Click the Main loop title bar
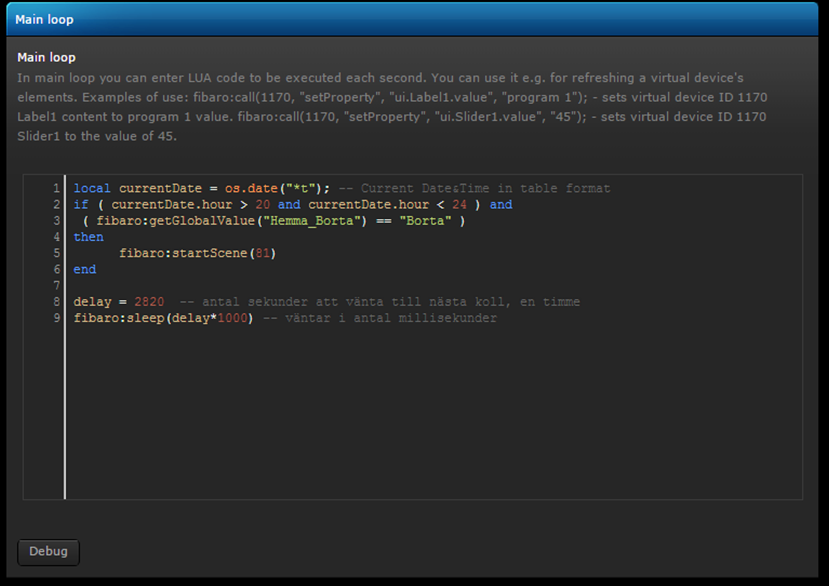The height and width of the screenshot is (586, 829). 414,19
